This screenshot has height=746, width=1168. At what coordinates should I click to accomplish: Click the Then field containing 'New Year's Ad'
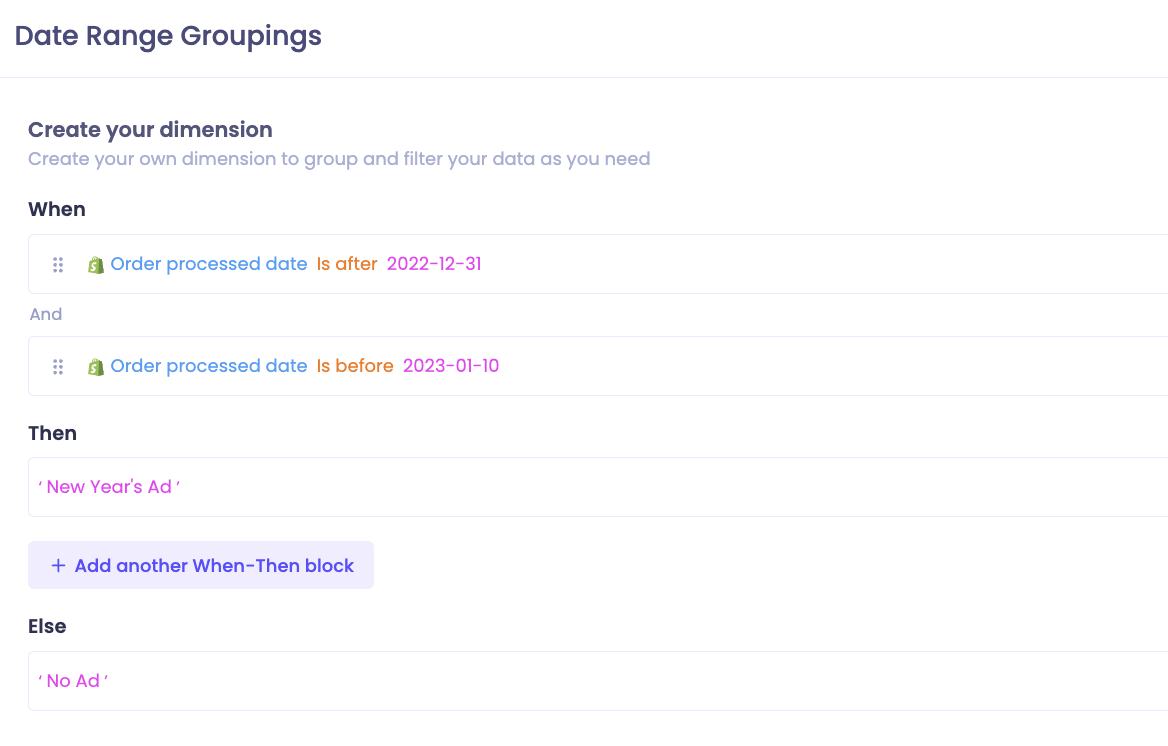click(598, 487)
